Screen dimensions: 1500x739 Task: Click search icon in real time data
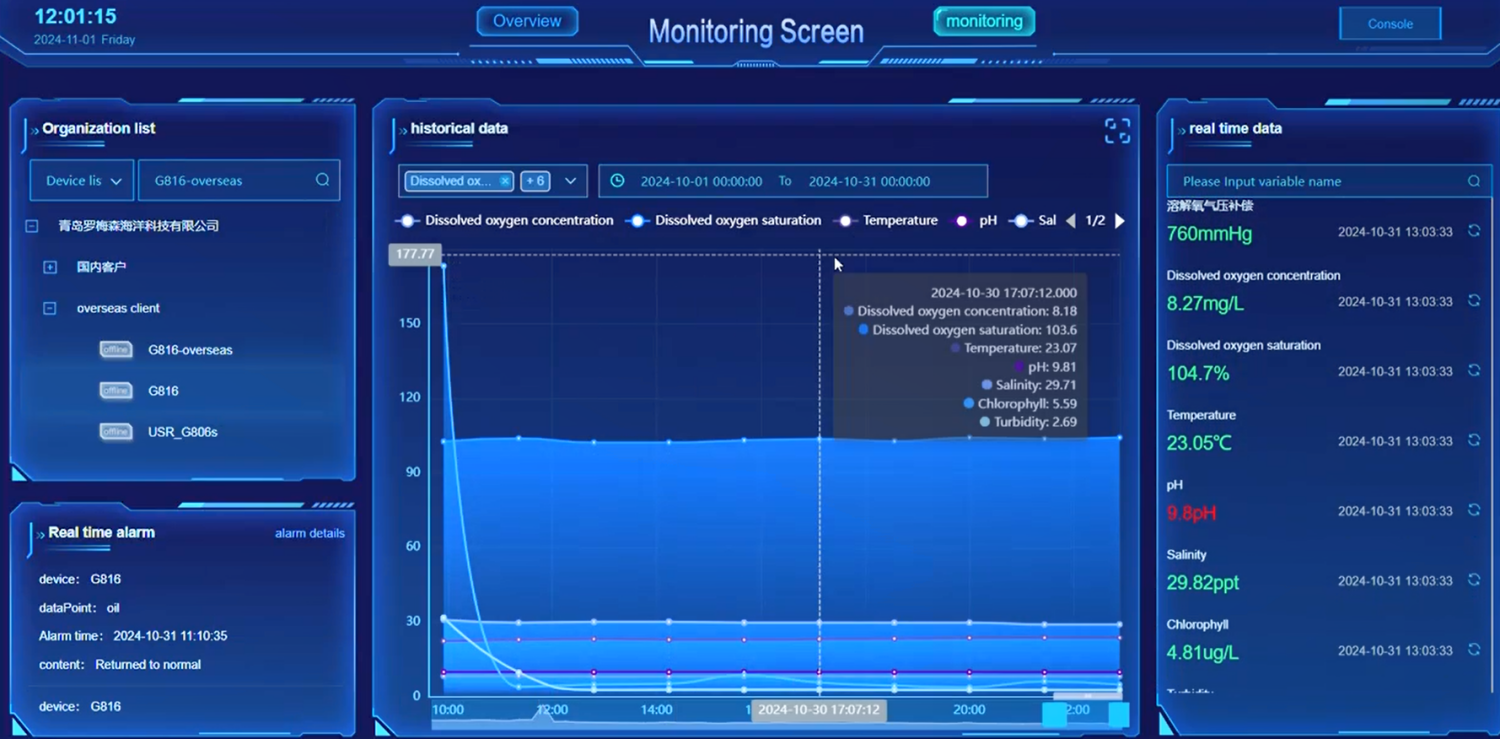1473,181
